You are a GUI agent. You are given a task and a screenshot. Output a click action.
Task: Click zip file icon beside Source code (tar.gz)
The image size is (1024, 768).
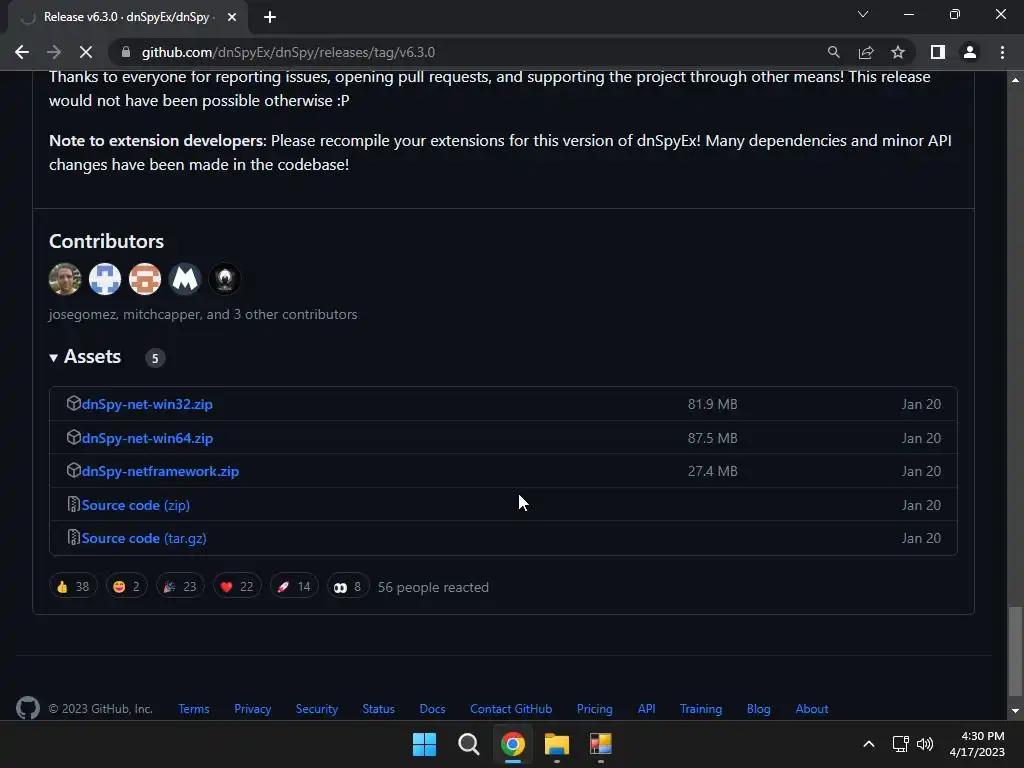coord(74,537)
